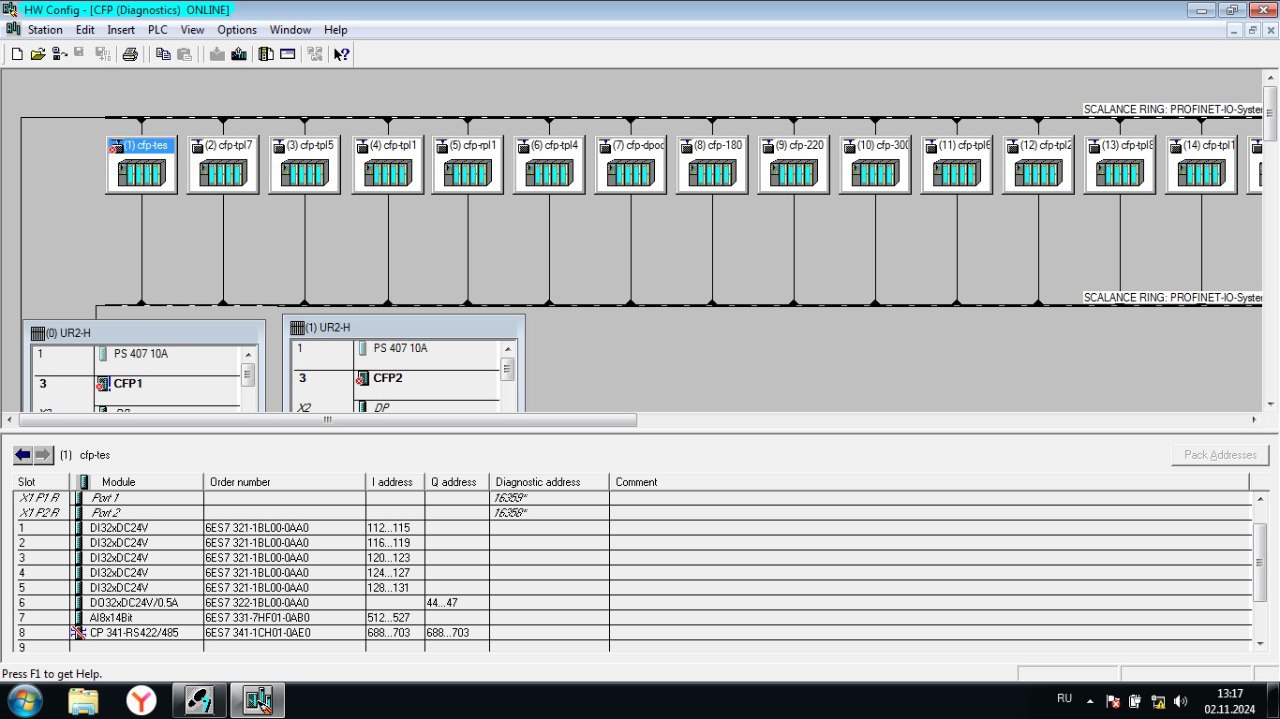
Task: Select the (8) cfp-180 device icon
Action: click(712, 164)
